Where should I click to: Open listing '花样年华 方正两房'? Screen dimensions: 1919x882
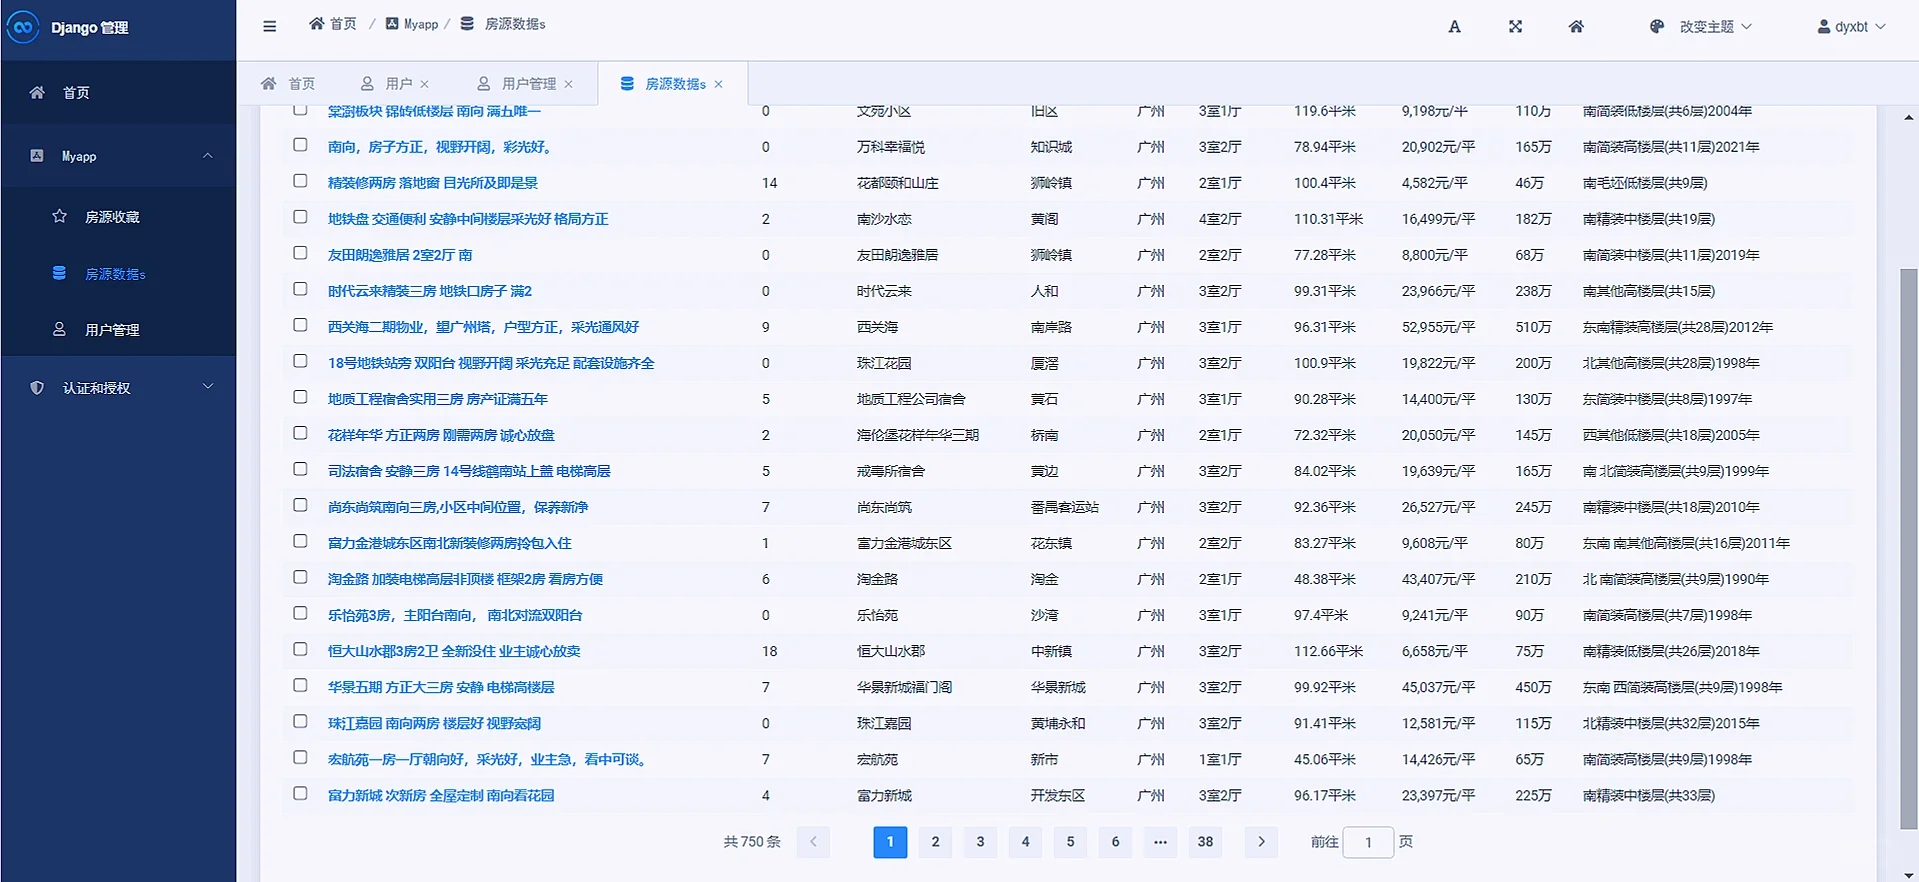pyautogui.click(x=441, y=435)
